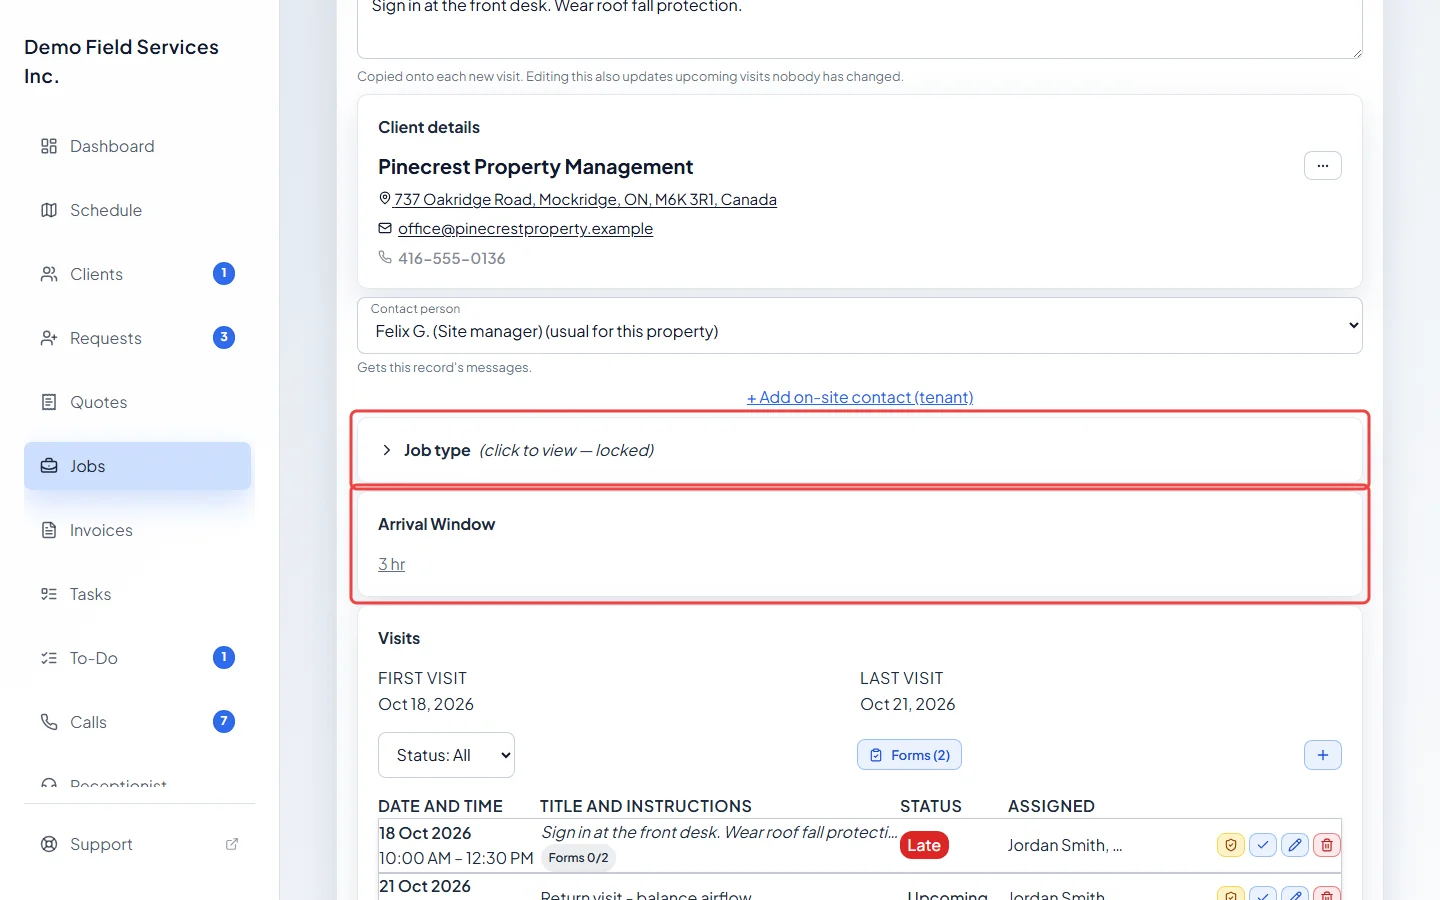Click the Quotes document icon

coord(49,402)
